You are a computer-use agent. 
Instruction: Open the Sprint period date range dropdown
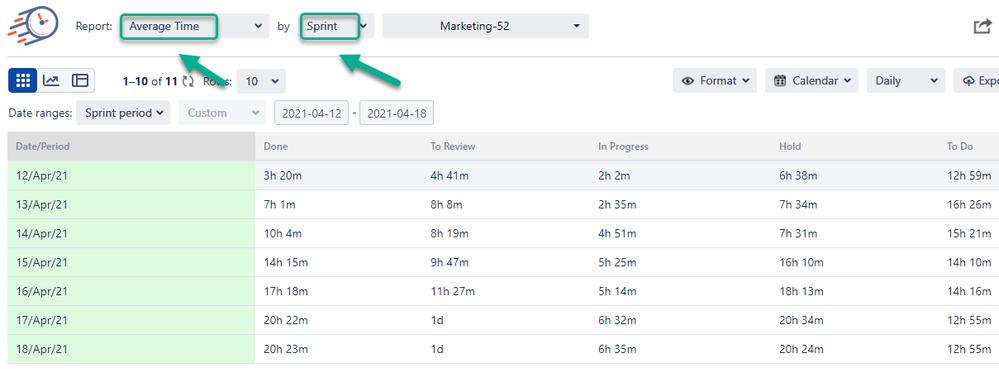click(123, 113)
